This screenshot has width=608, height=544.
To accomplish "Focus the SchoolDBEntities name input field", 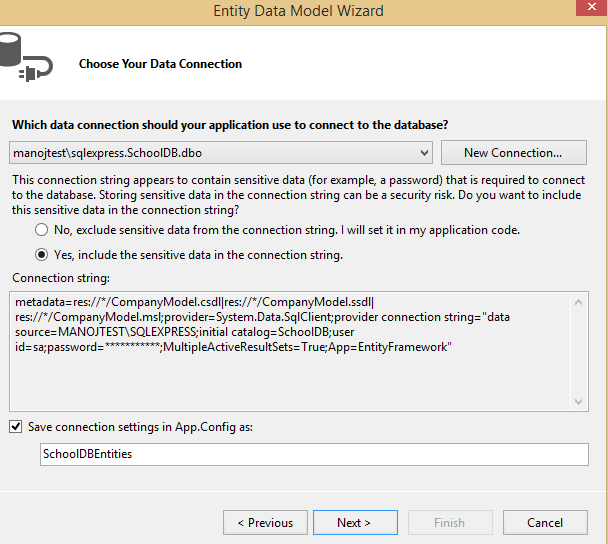I will click(314, 454).
